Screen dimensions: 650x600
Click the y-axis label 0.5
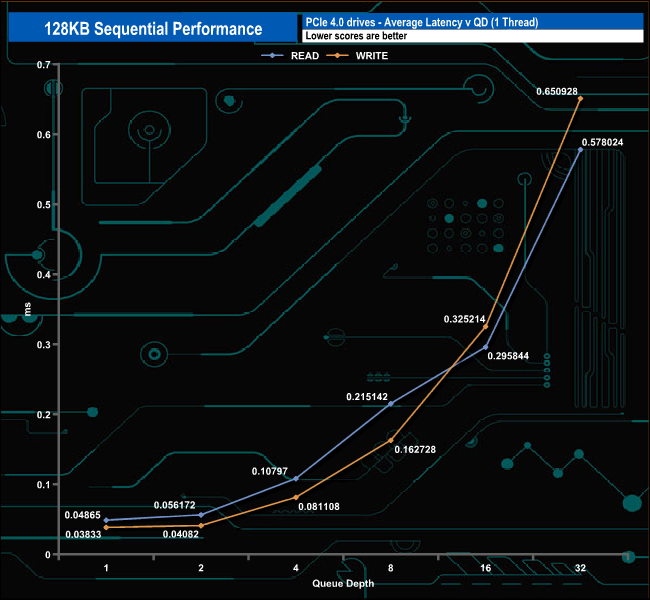point(44,205)
